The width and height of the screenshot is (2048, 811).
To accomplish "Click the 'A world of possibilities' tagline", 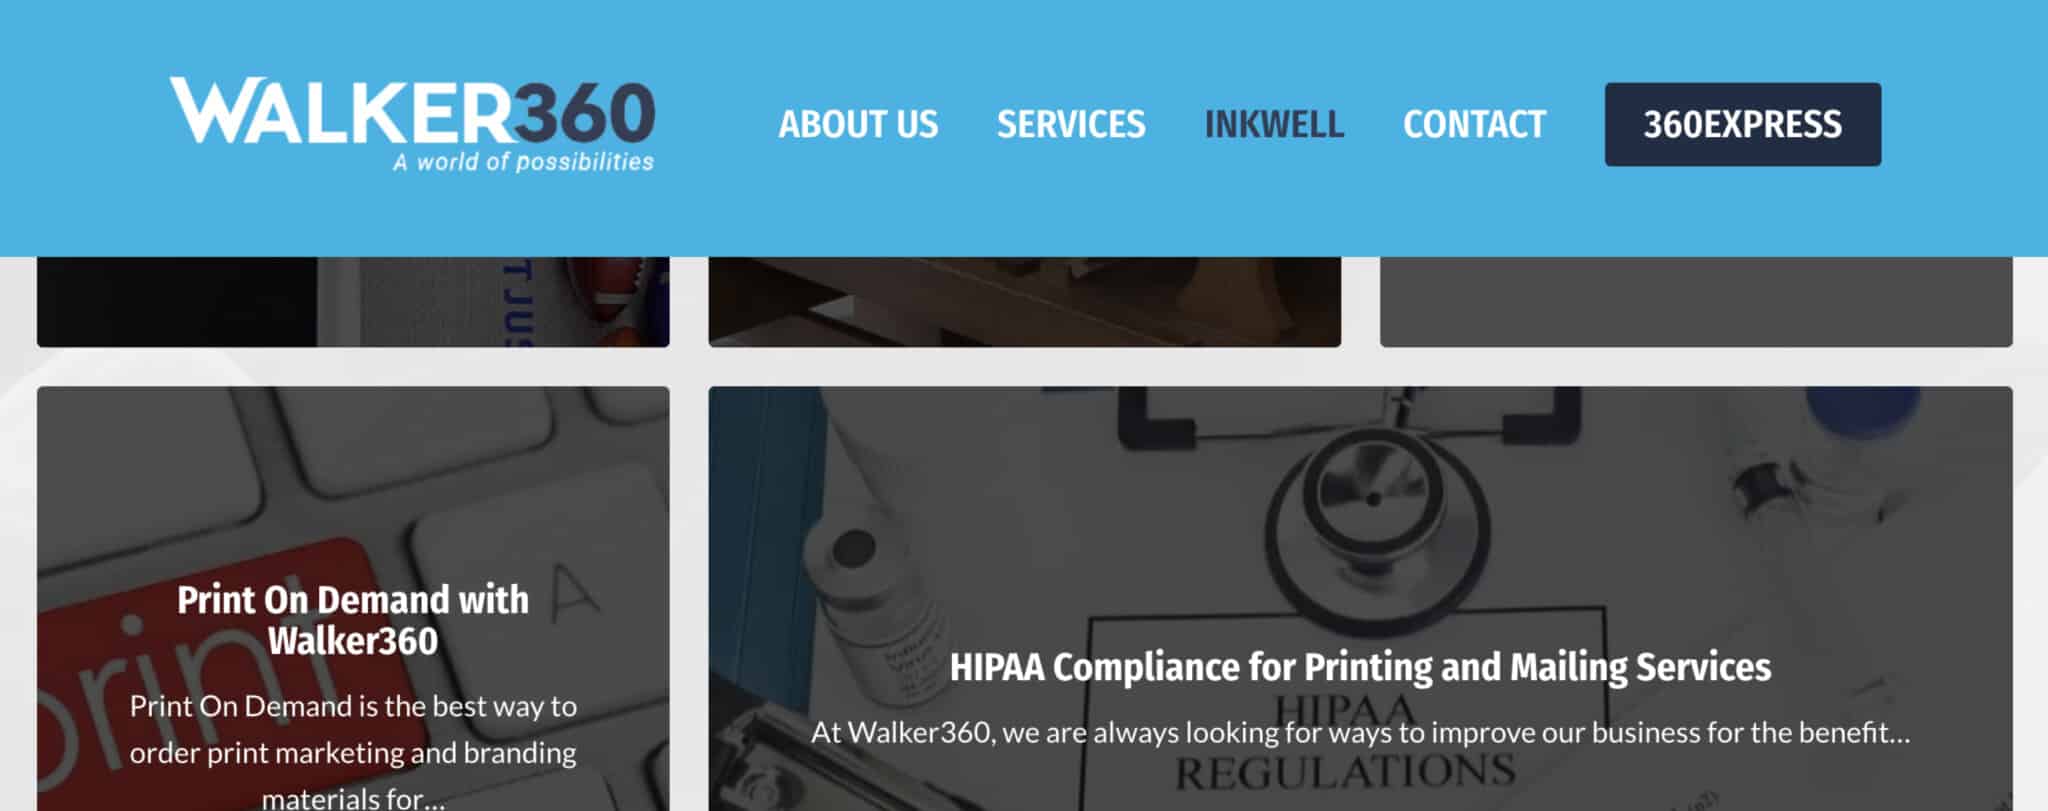I will tap(523, 162).
